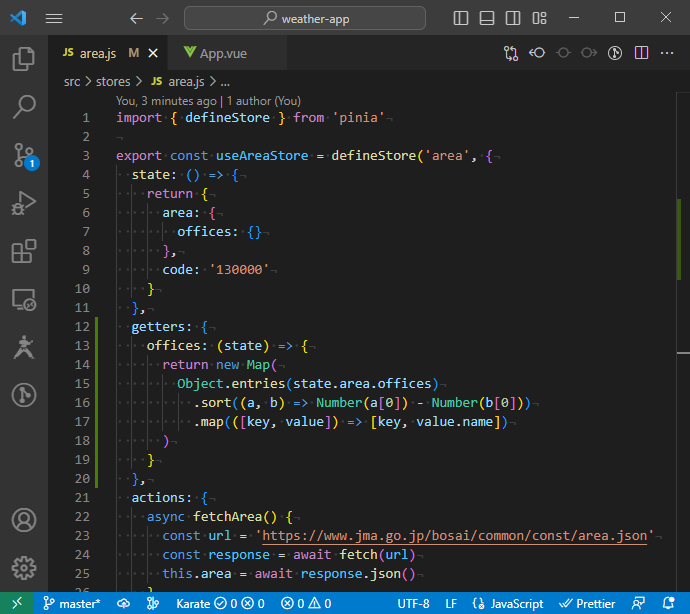Screen dimensions: 690x614
Task: Open the Extensions view
Action: (x=24, y=252)
